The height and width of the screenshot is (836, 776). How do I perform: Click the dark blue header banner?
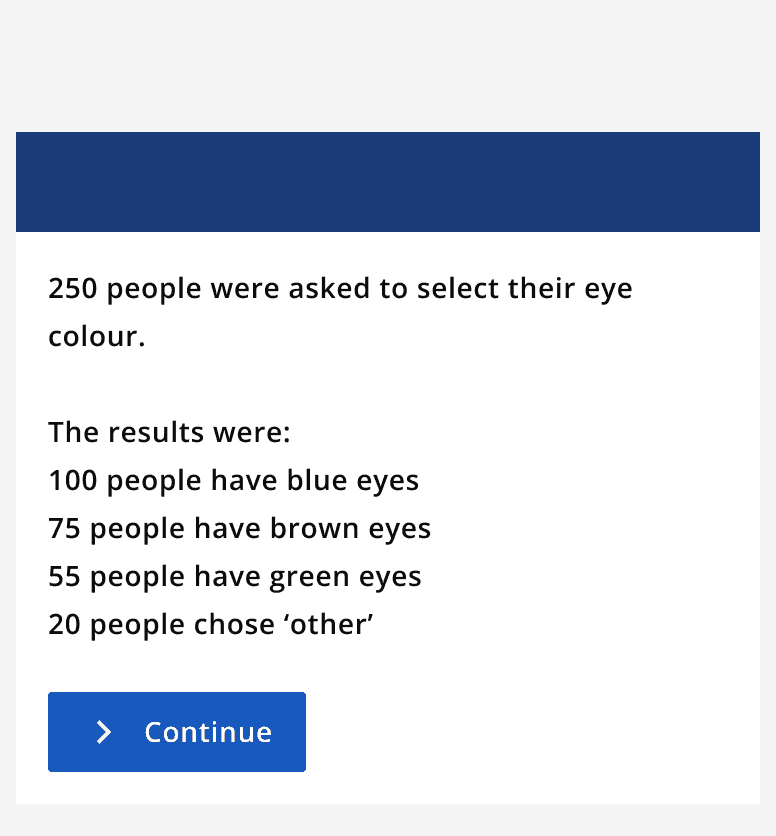click(388, 182)
